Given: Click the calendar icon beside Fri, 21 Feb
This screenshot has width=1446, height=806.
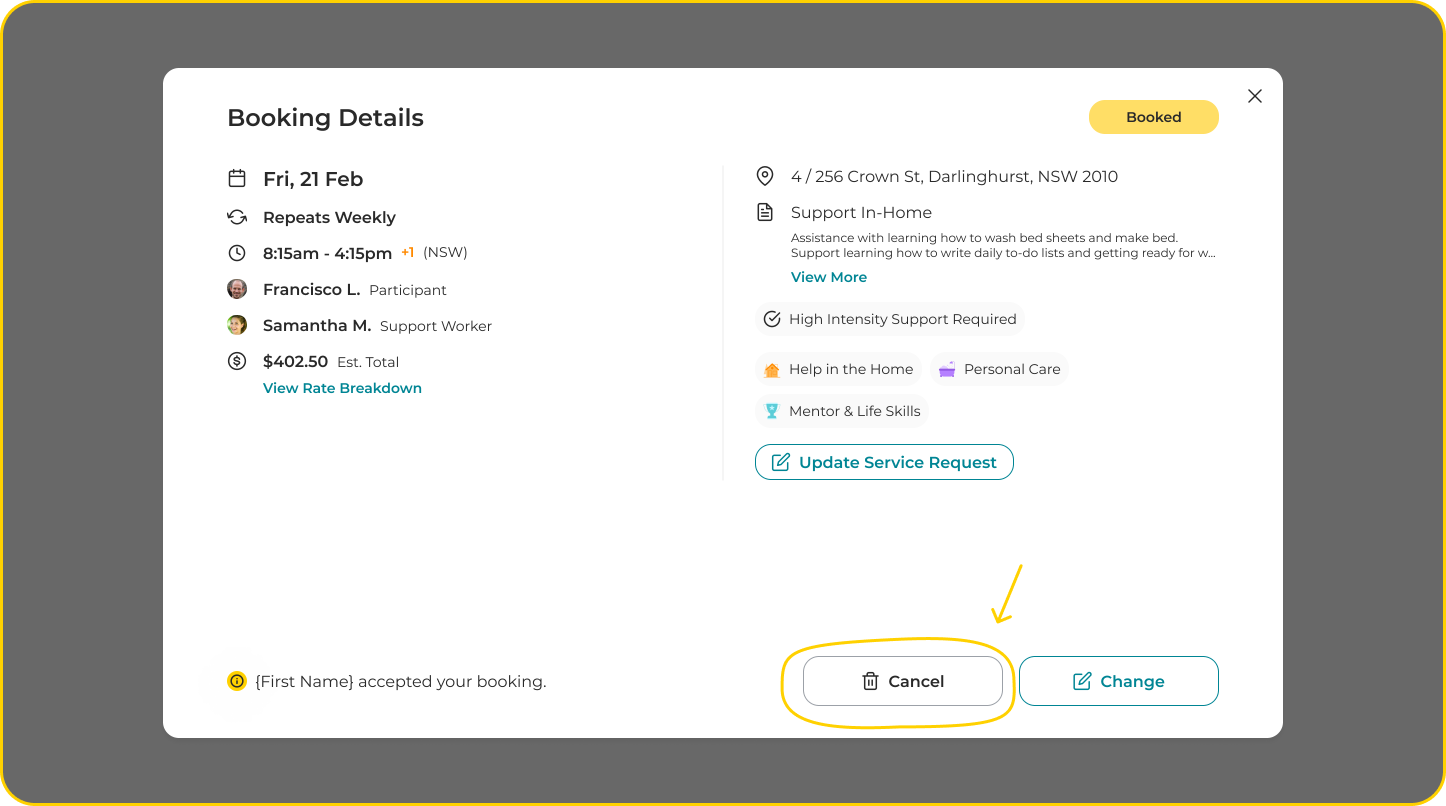Looking at the screenshot, I should click(237, 179).
